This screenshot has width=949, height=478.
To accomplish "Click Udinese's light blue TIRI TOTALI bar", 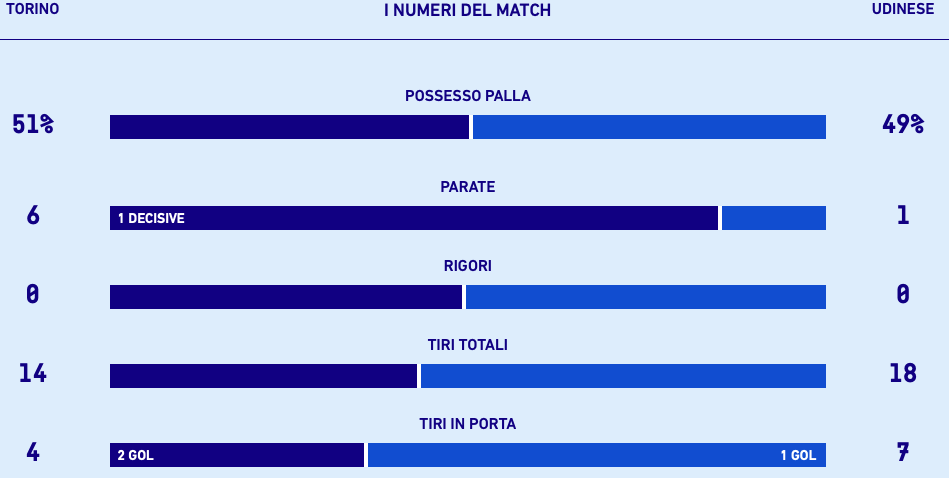I will [x=623, y=376].
